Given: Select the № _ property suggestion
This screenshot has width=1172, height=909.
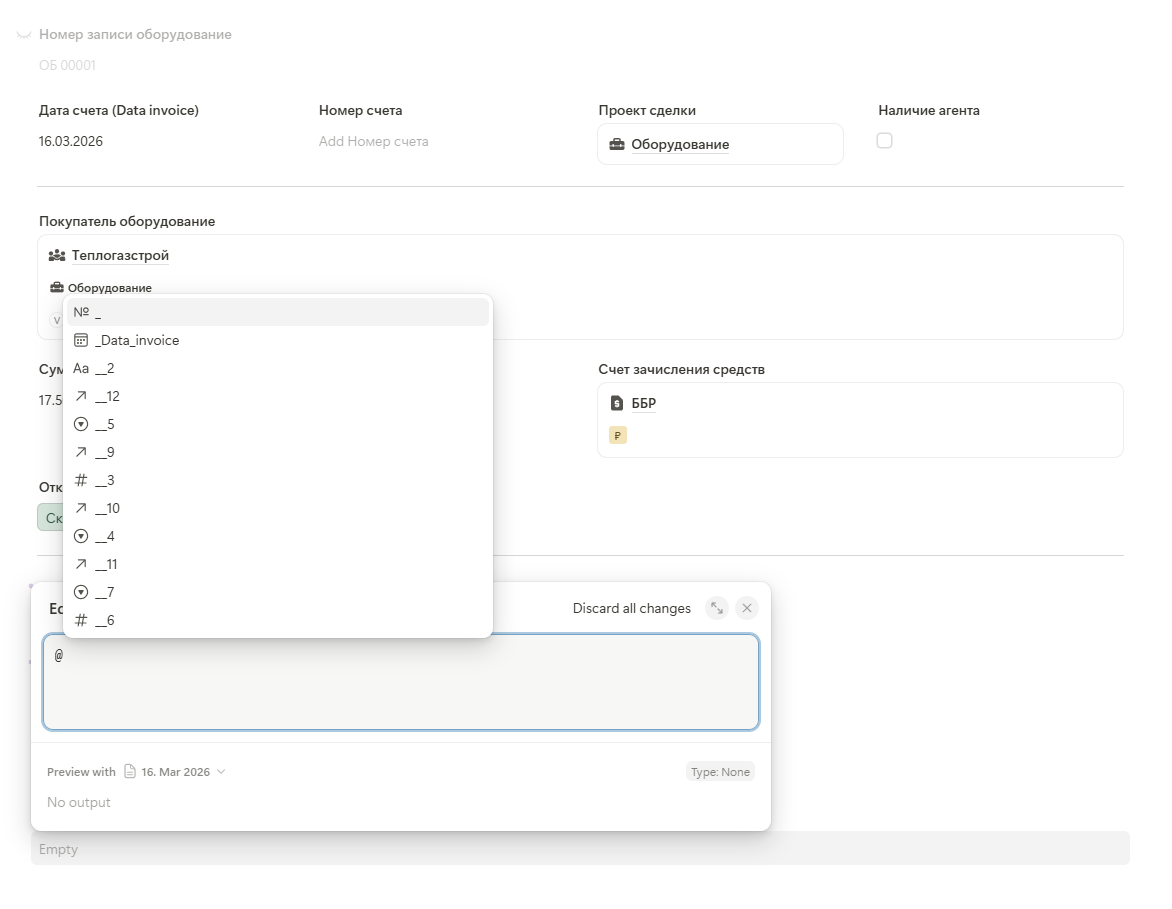Looking at the screenshot, I should point(278,312).
